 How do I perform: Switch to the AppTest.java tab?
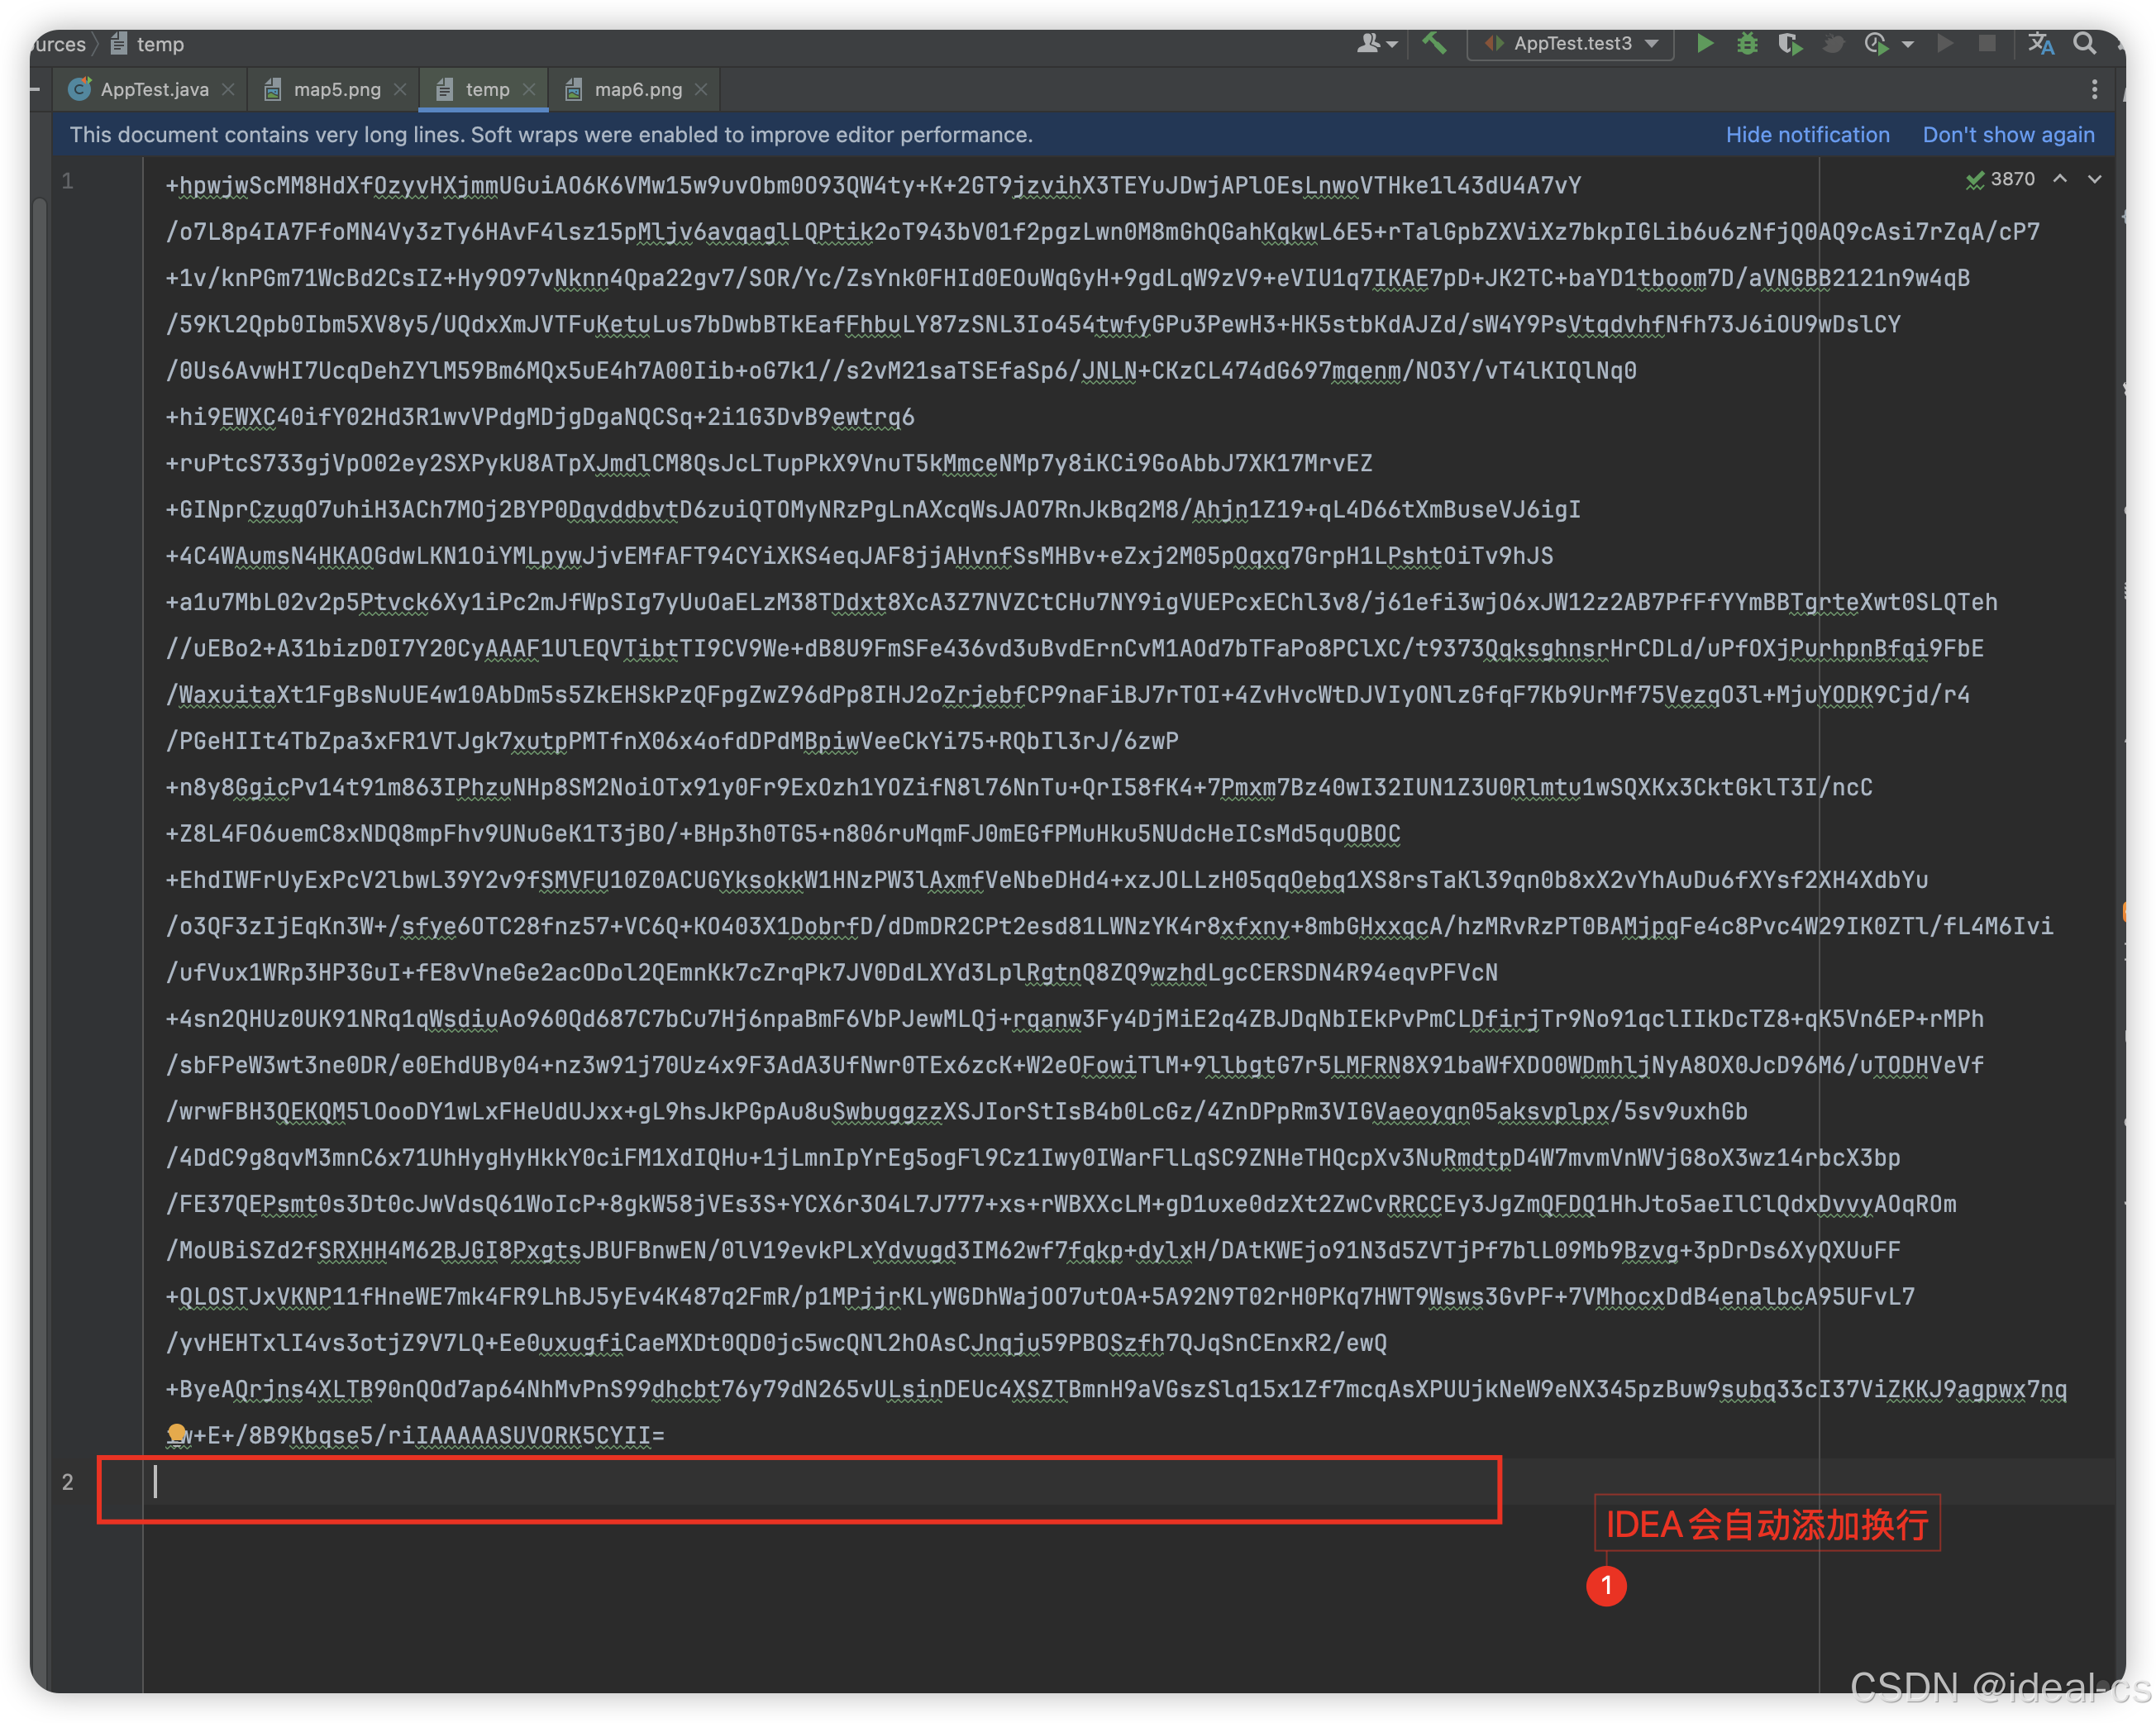153,89
